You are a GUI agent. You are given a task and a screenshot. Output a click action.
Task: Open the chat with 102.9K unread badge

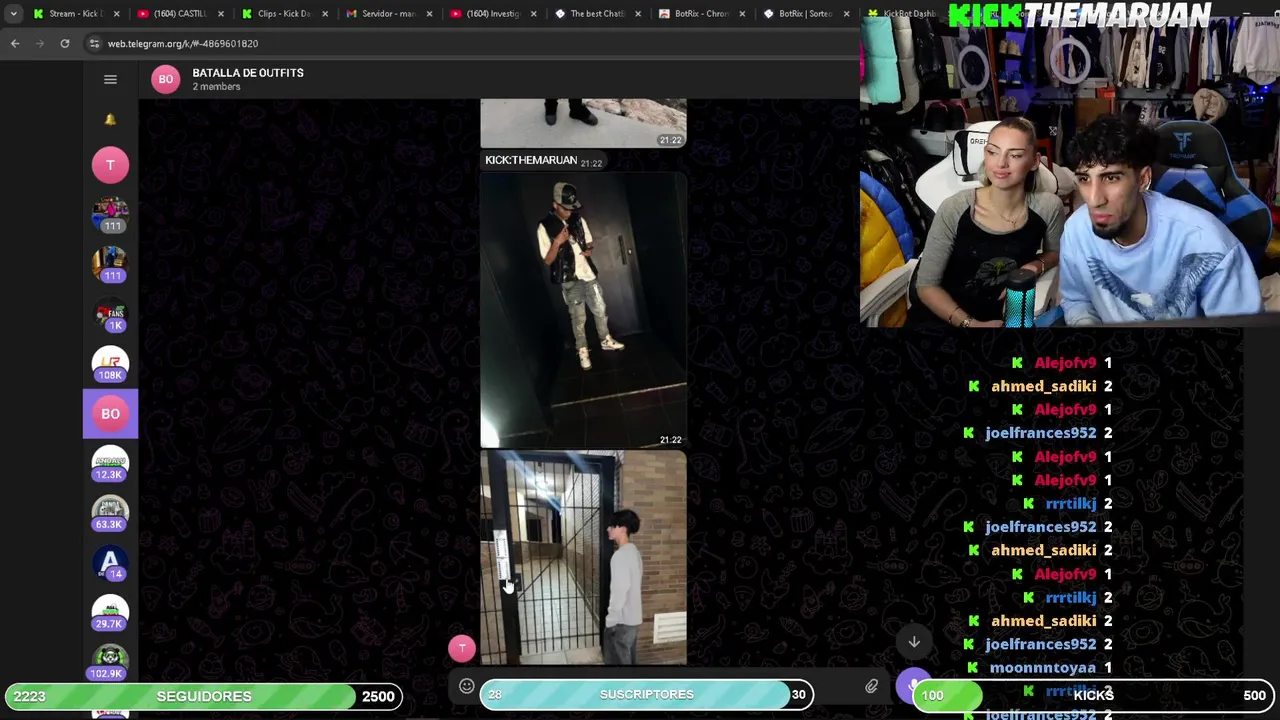point(110,663)
